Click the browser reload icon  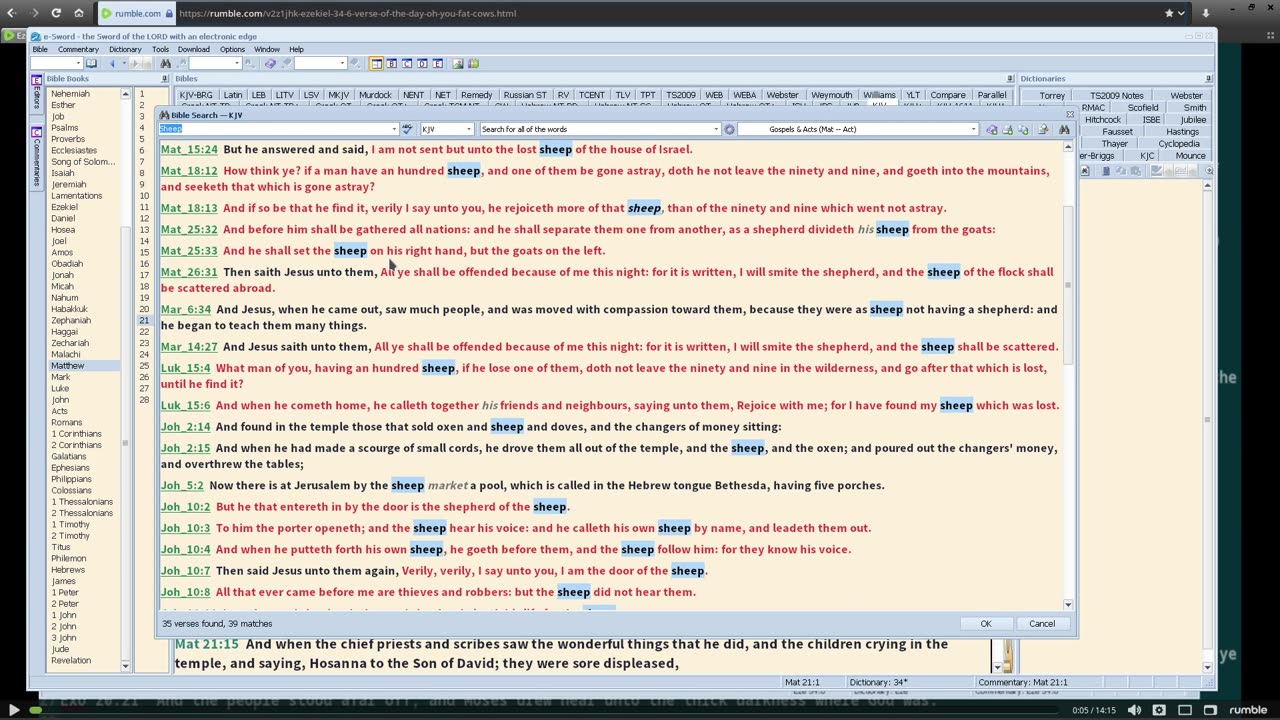[x=56, y=13]
